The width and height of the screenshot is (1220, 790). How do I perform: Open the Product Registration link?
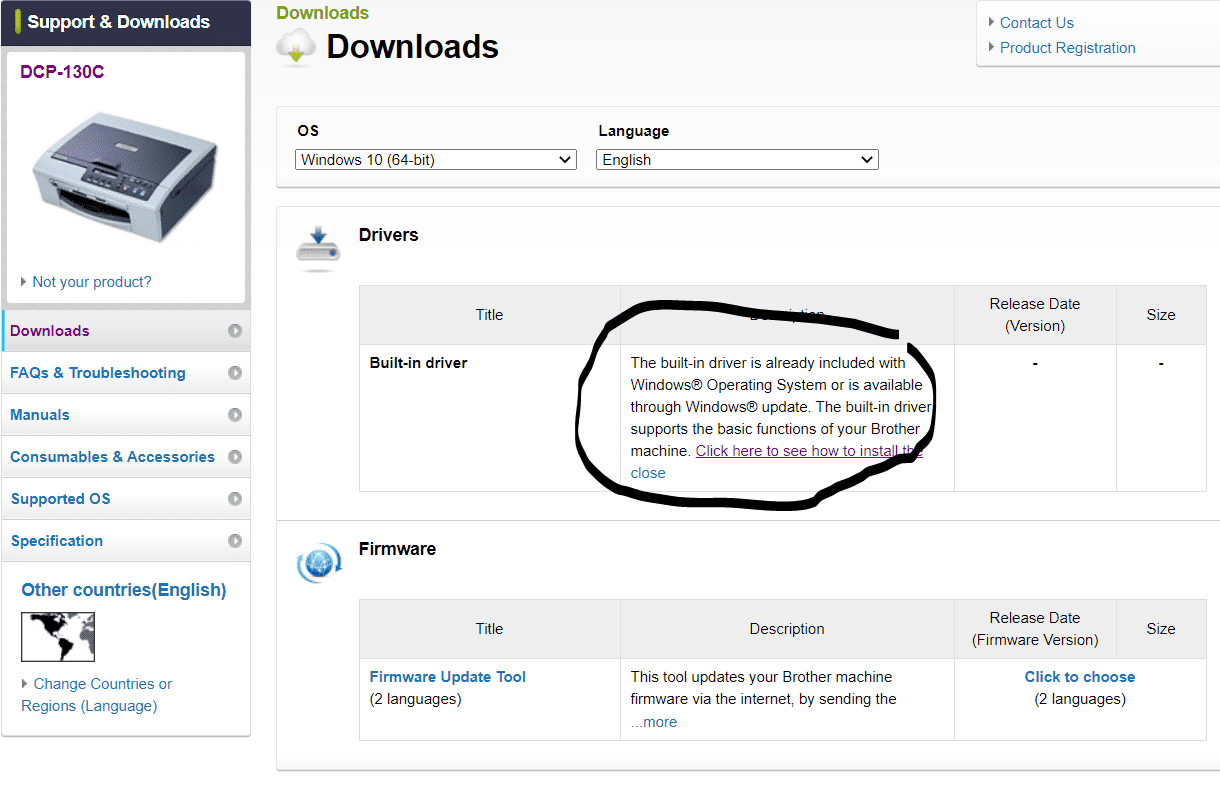[1068, 48]
